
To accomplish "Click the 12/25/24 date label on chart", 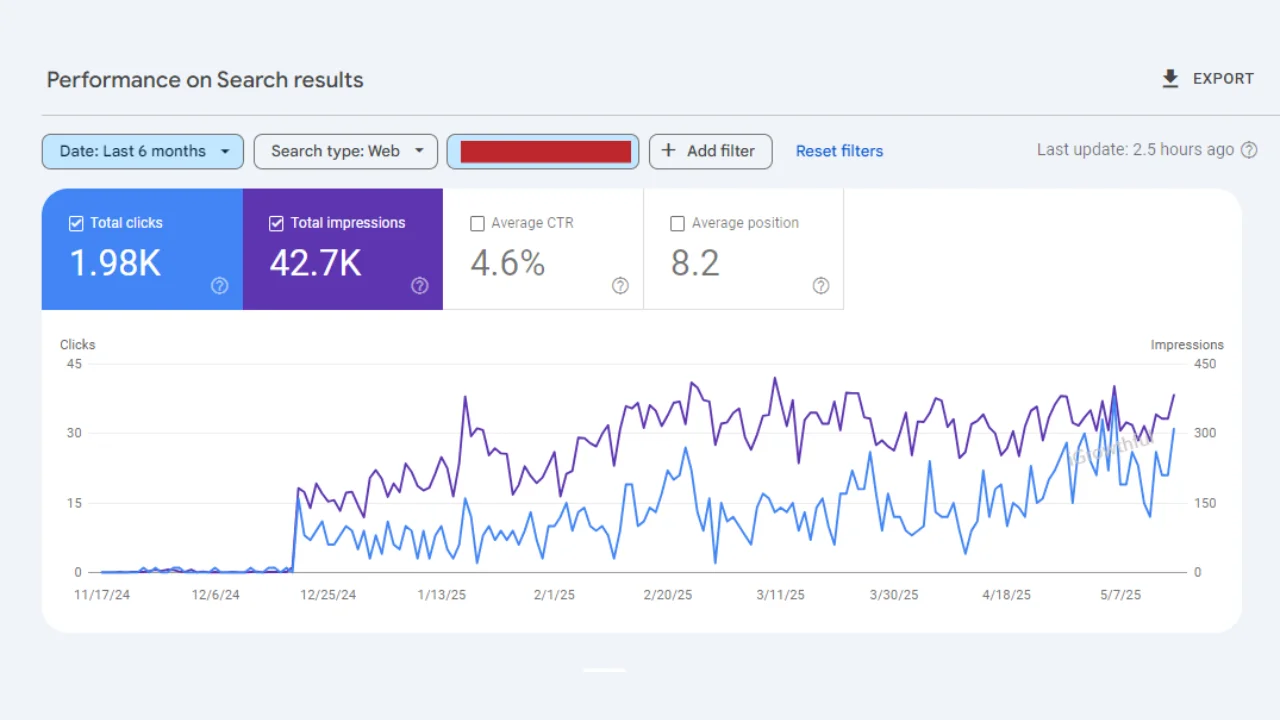I will [x=328, y=595].
